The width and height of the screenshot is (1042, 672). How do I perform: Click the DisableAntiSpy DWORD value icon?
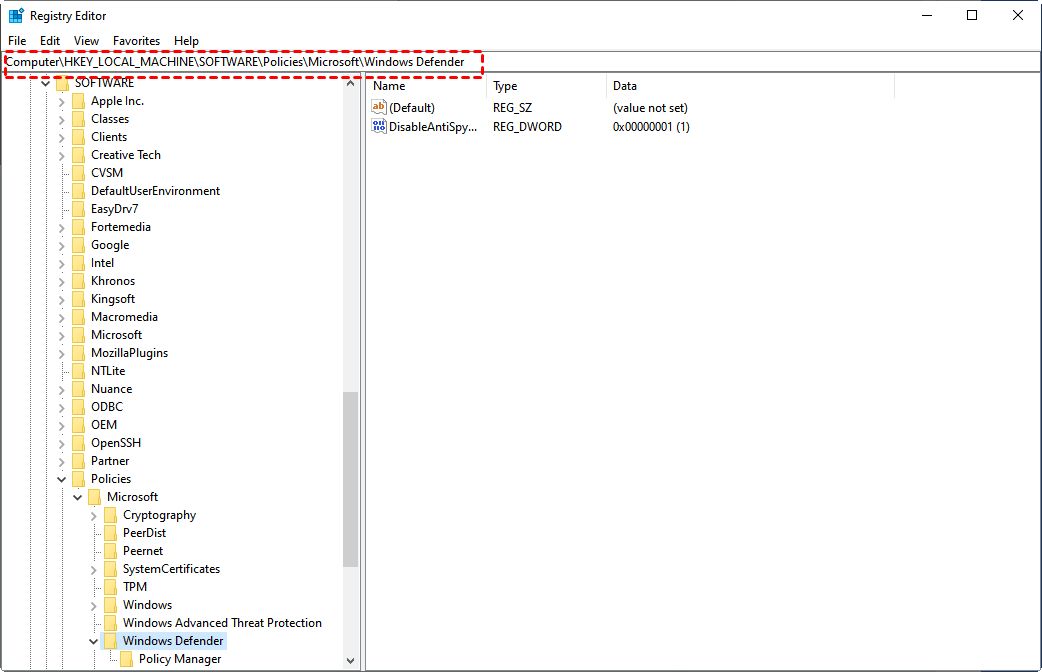point(379,126)
